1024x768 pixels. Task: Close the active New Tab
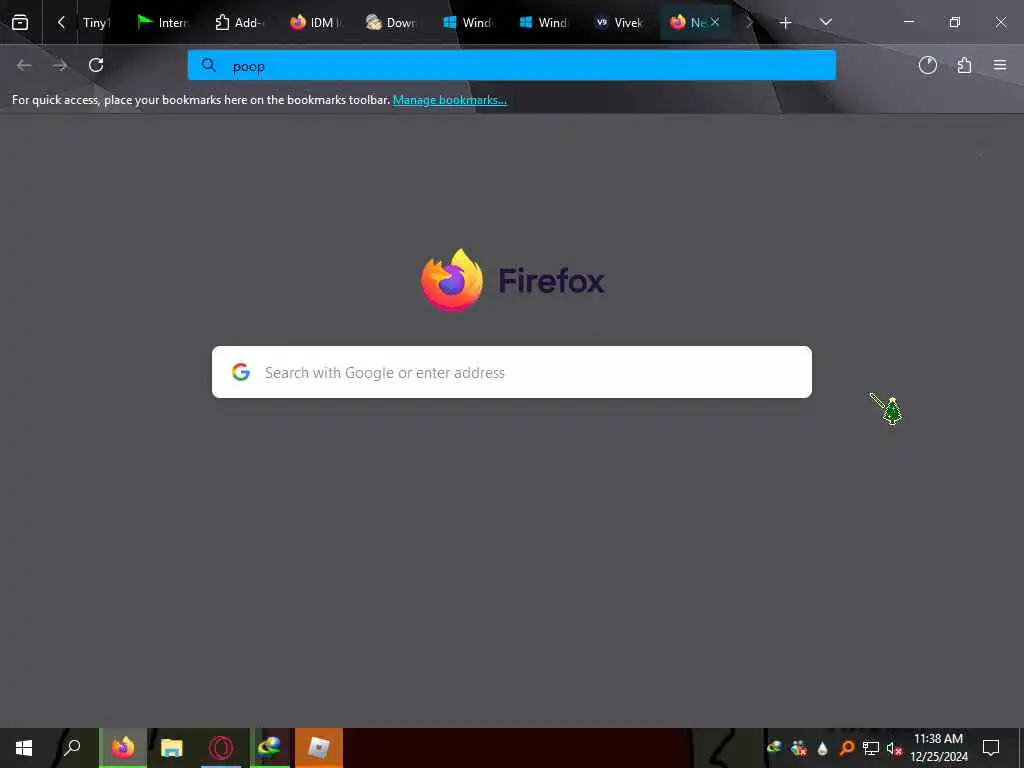coord(715,22)
